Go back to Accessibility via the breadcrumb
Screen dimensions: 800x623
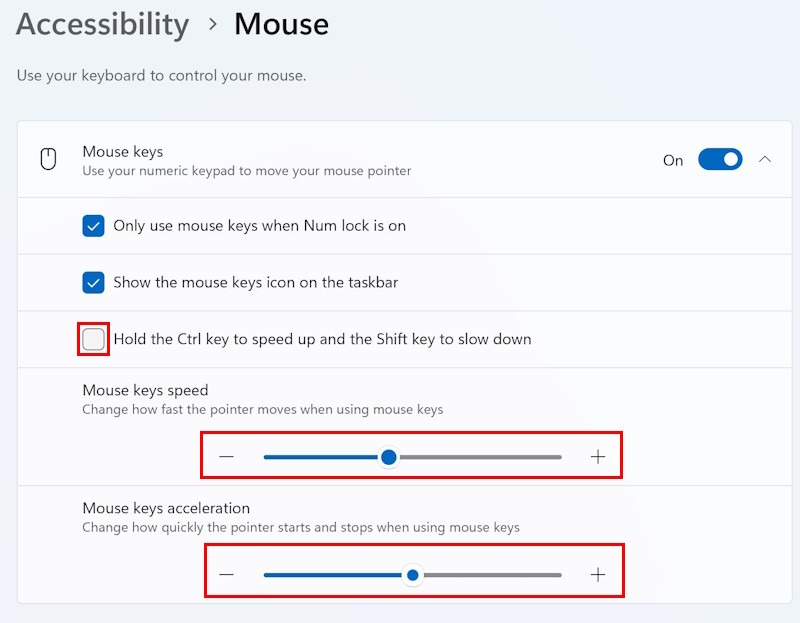pyautogui.click(x=102, y=24)
